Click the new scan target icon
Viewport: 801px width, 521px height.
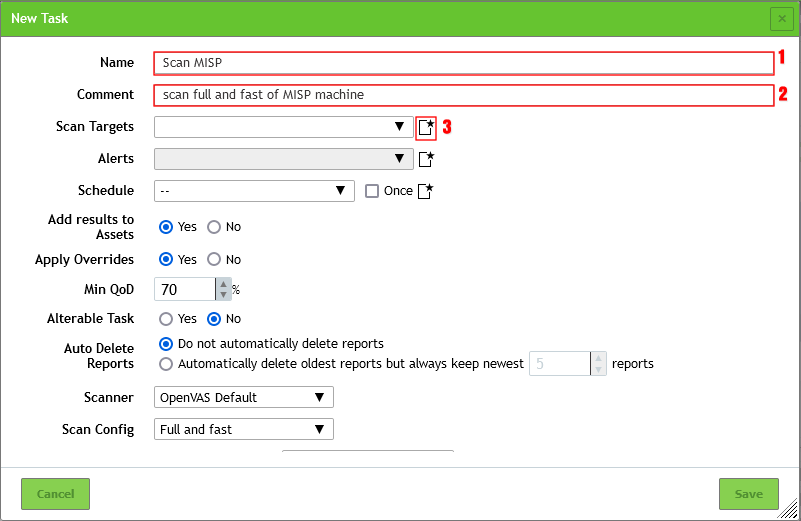[x=426, y=127]
